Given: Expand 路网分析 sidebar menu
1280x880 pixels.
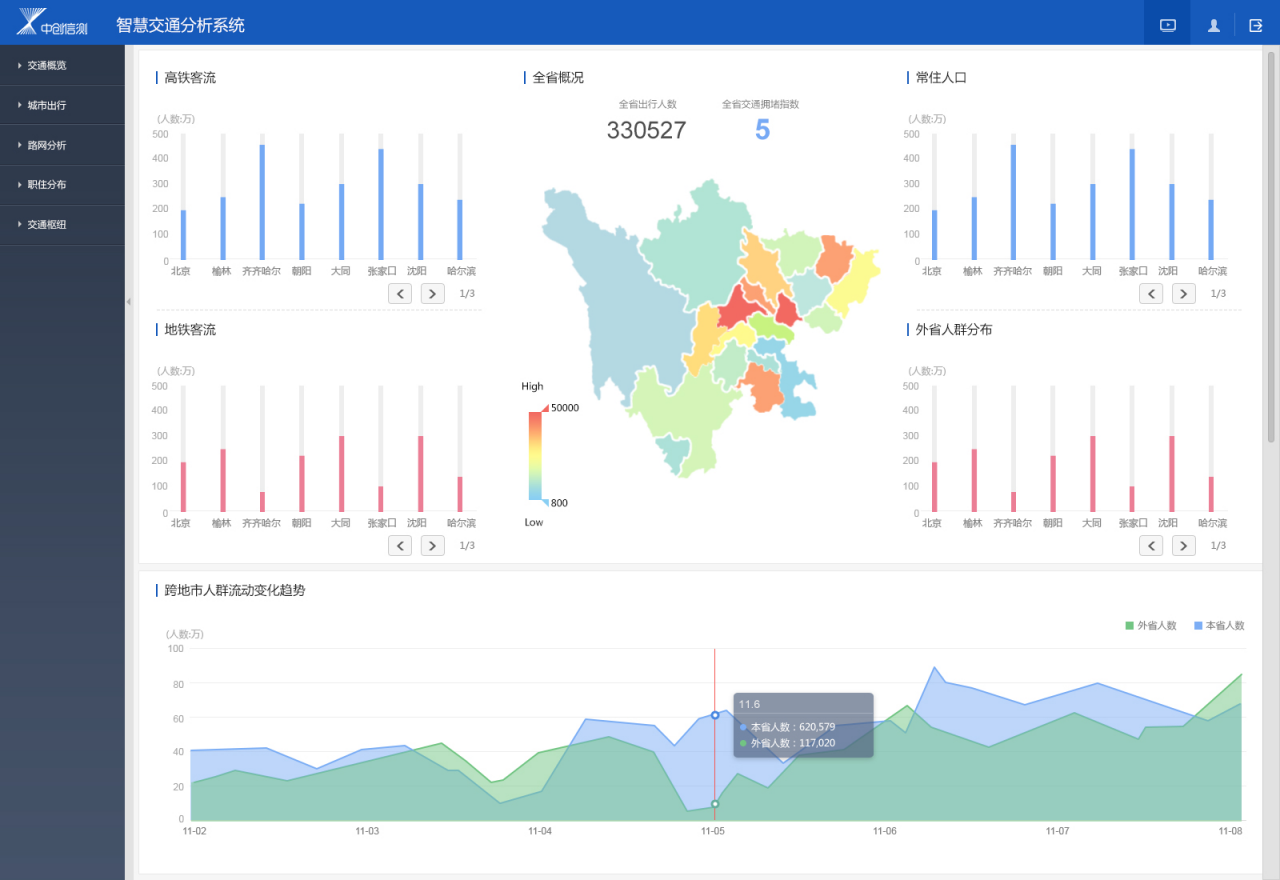Looking at the screenshot, I should tap(62, 145).
